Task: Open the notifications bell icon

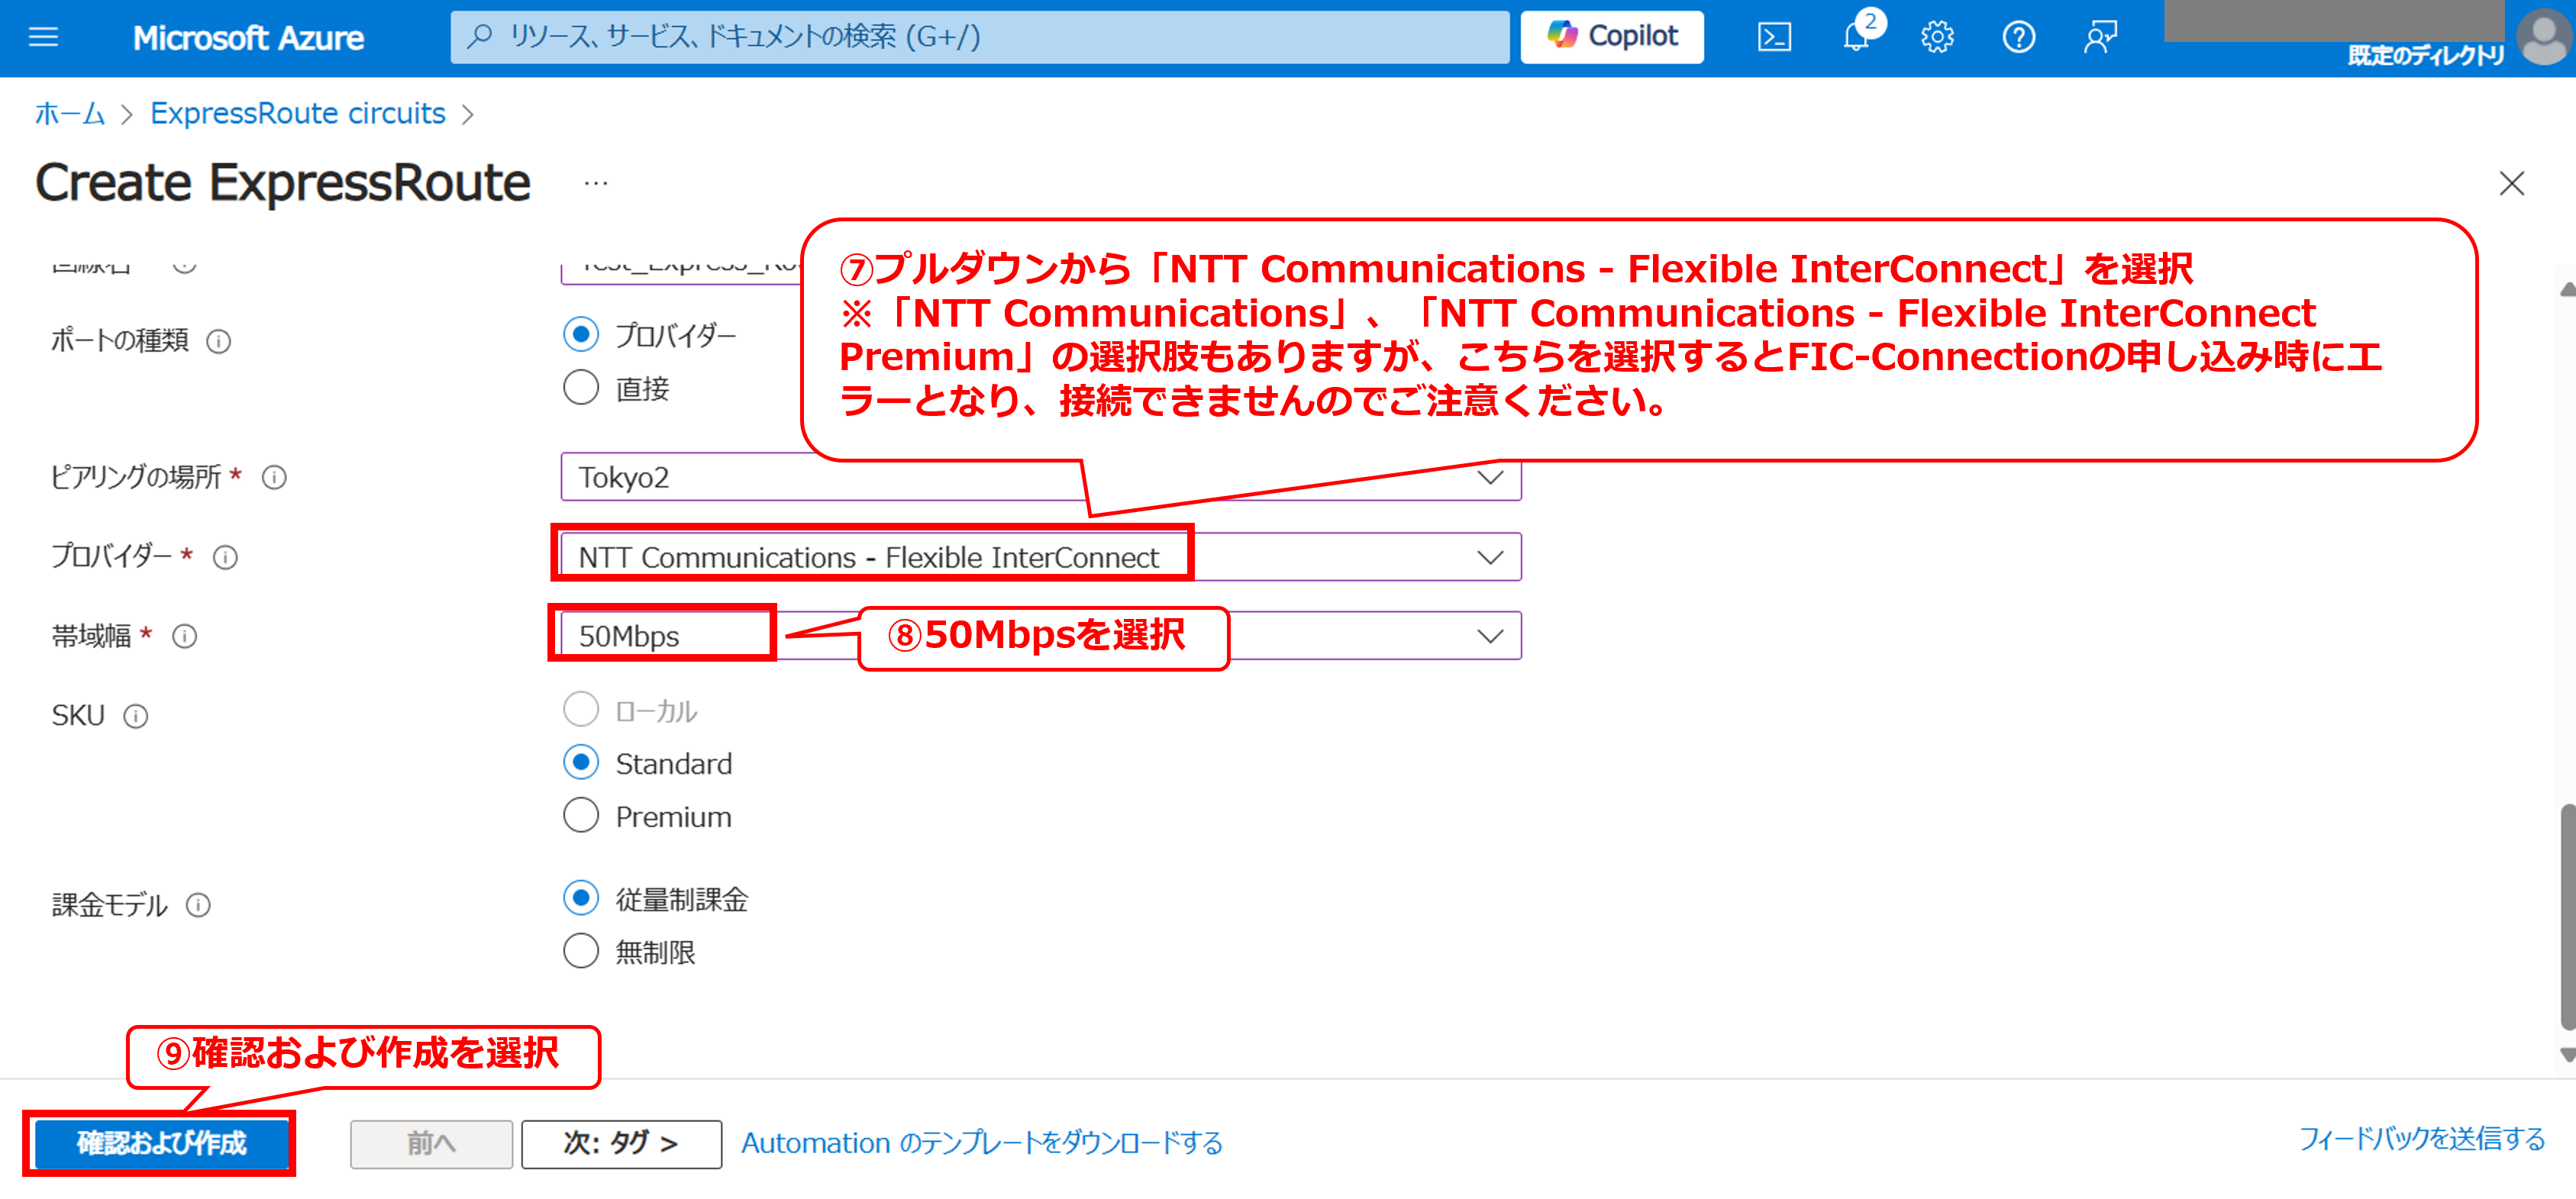Action: [1856, 38]
